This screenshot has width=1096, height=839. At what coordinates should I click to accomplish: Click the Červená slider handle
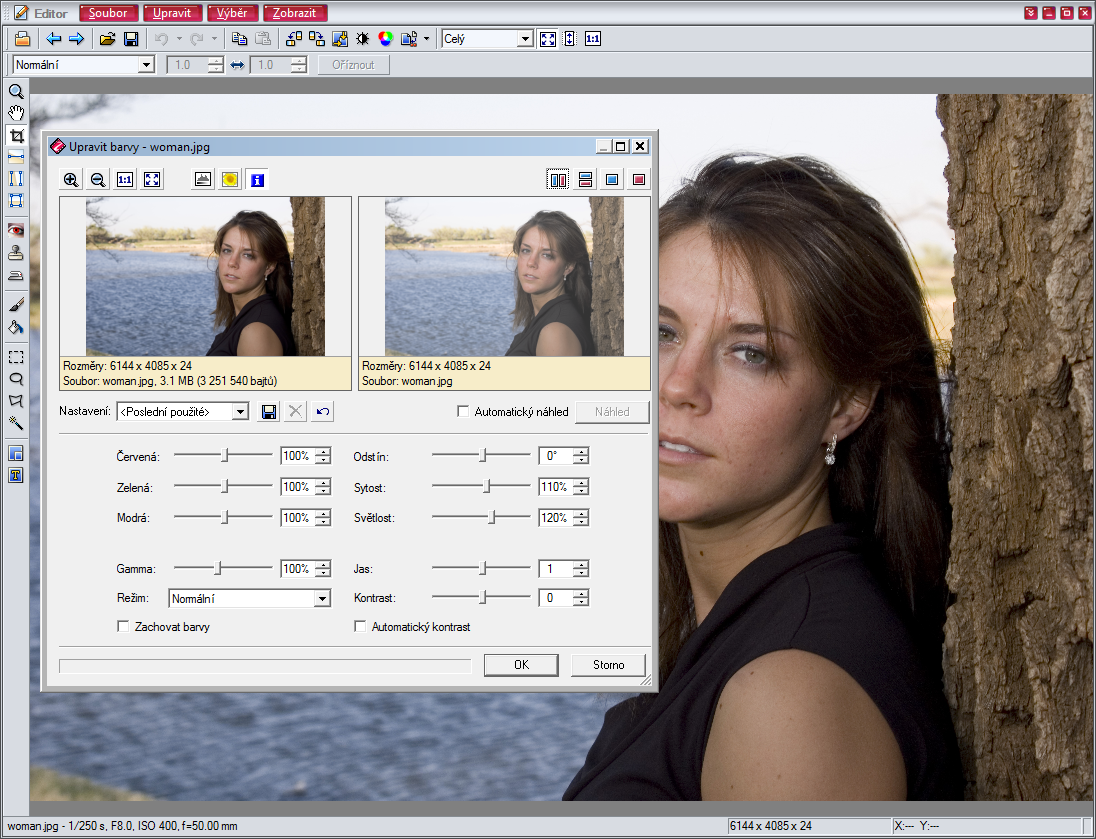coord(224,455)
